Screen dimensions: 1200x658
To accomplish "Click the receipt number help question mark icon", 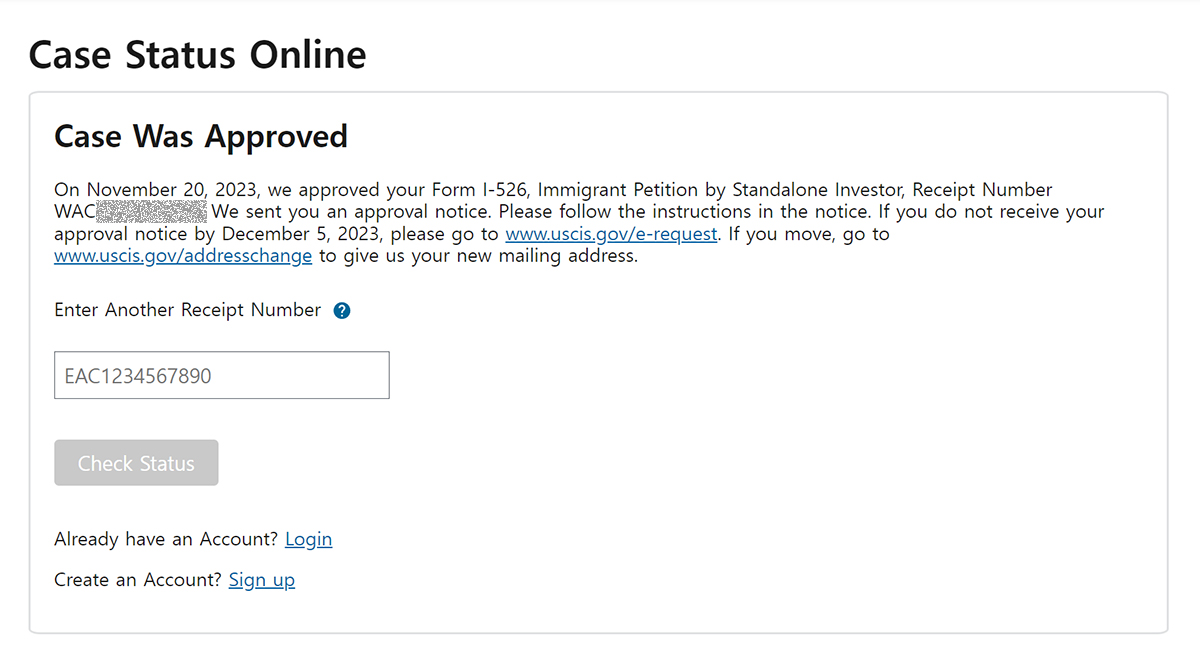I will coord(342,311).
